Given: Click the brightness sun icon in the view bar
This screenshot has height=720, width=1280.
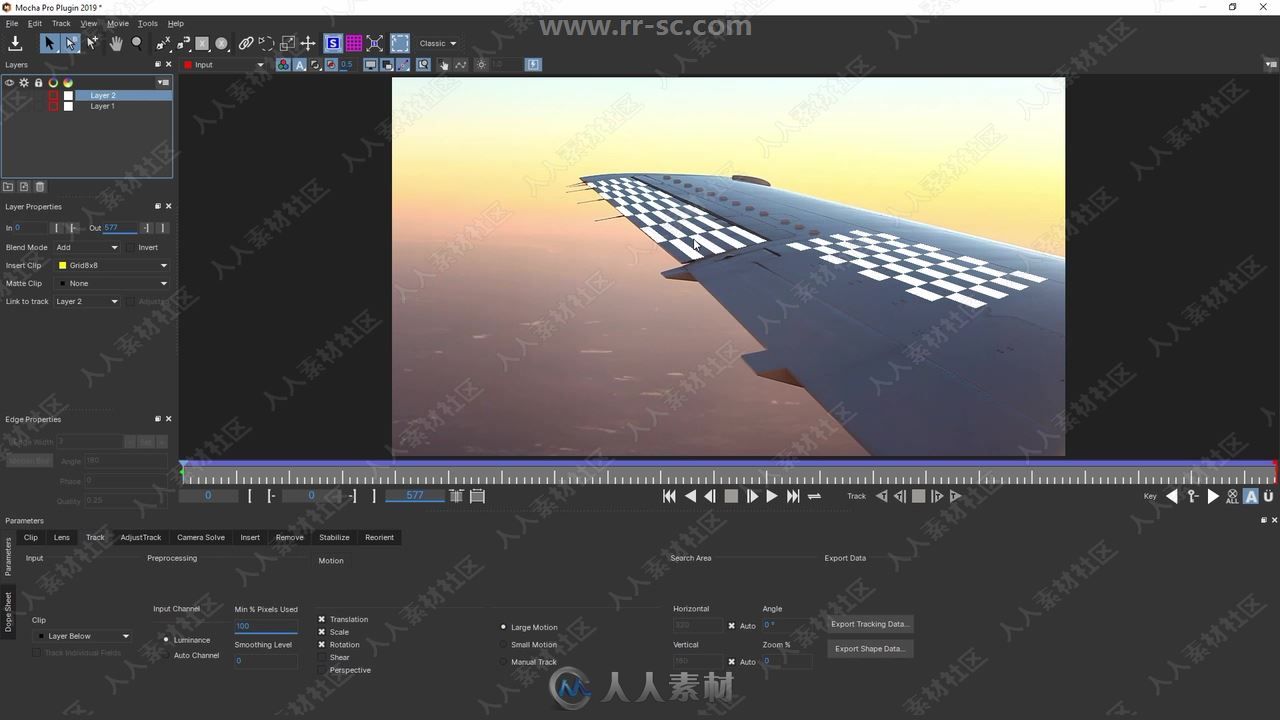Looking at the screenshot, I should 481,65.
